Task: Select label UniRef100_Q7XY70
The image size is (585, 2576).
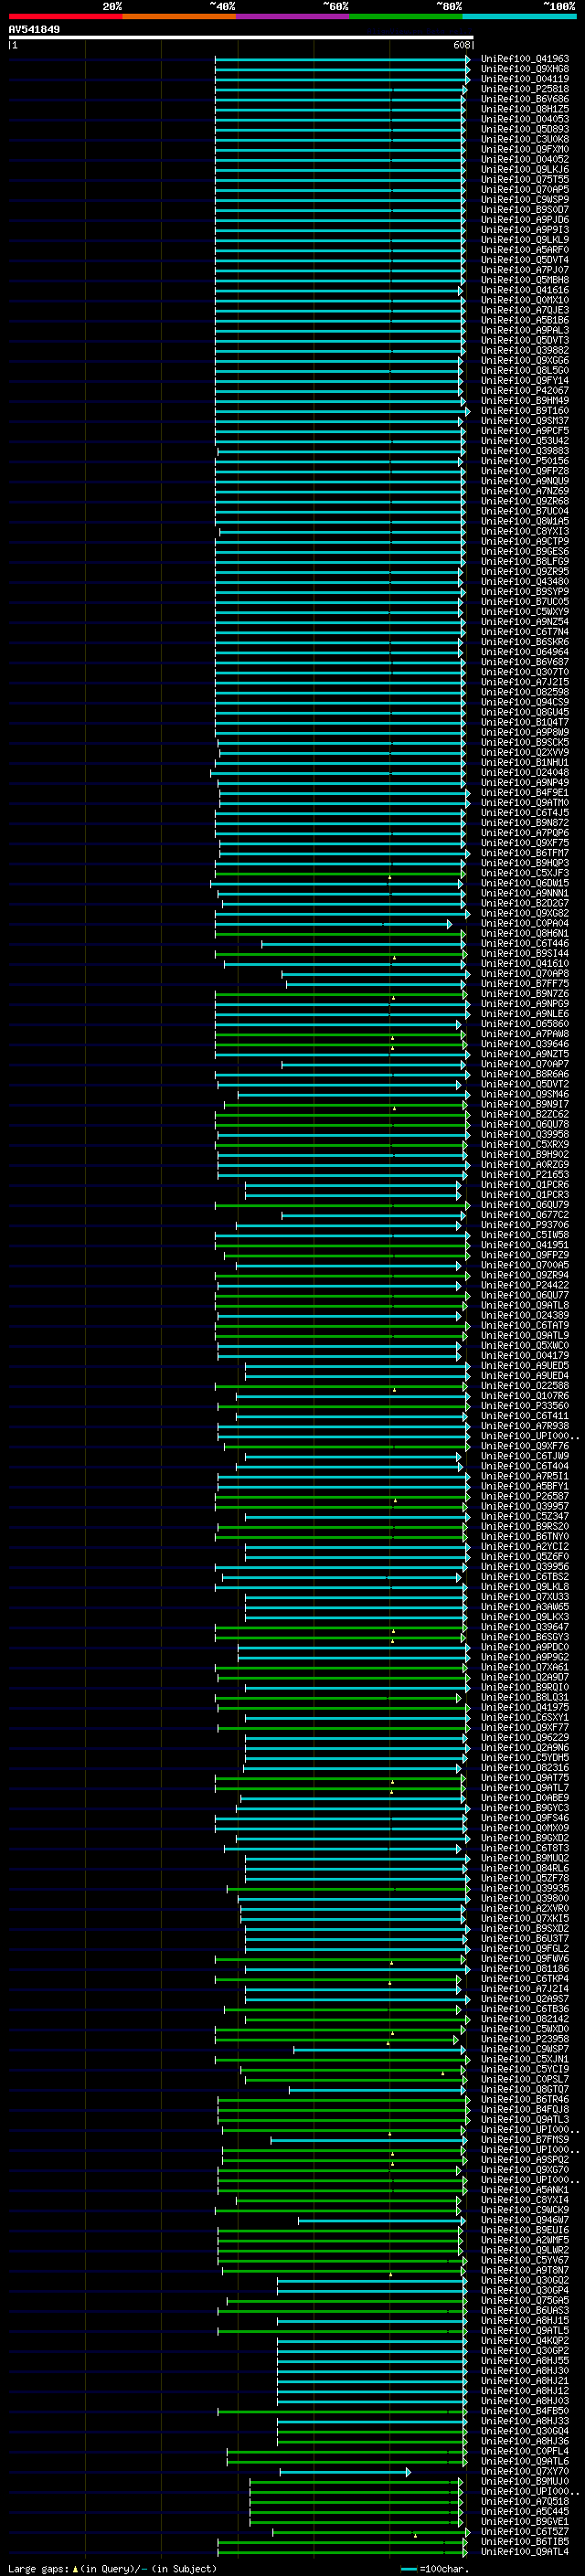Action: (x=525, y=2471)
